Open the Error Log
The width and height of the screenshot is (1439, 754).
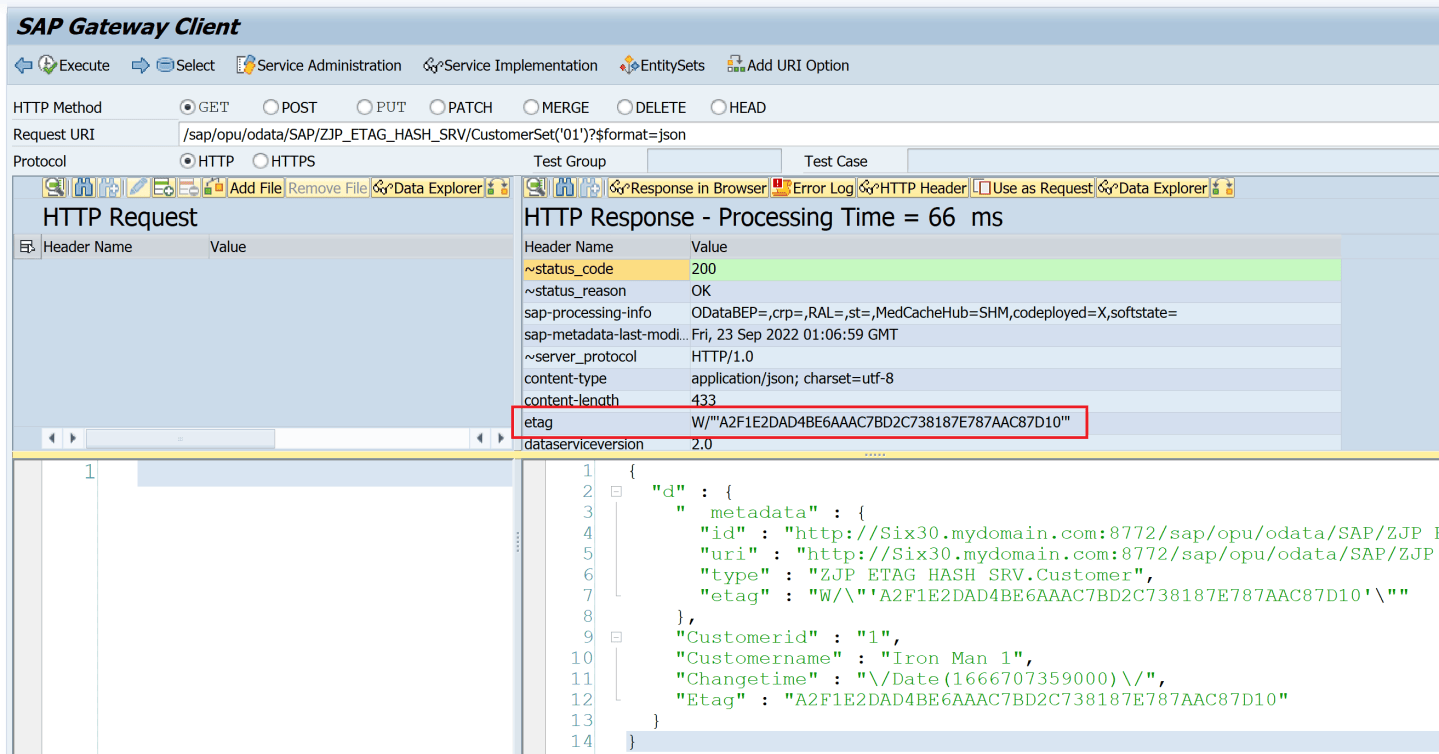pyautogui.click(x=813, y=188)
